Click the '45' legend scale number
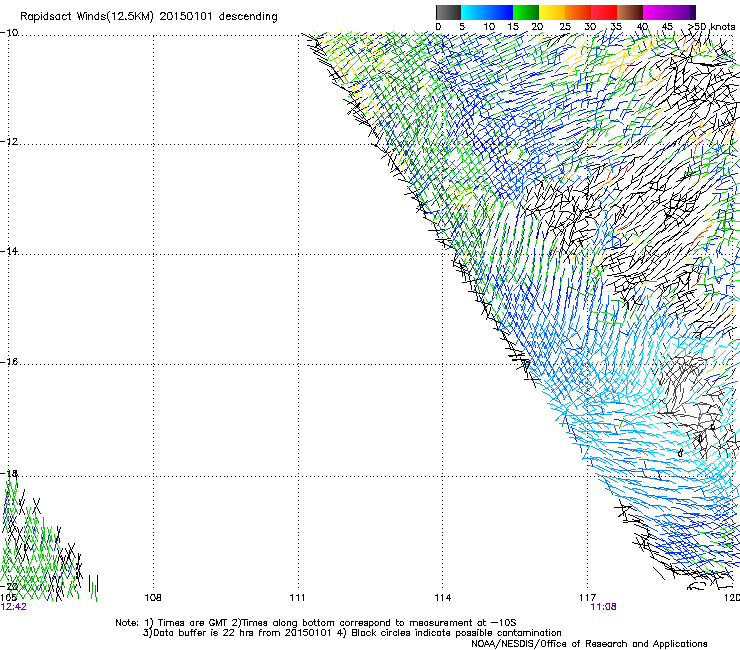The width and height of the screenshot is (740, 650). click(667, 26)
